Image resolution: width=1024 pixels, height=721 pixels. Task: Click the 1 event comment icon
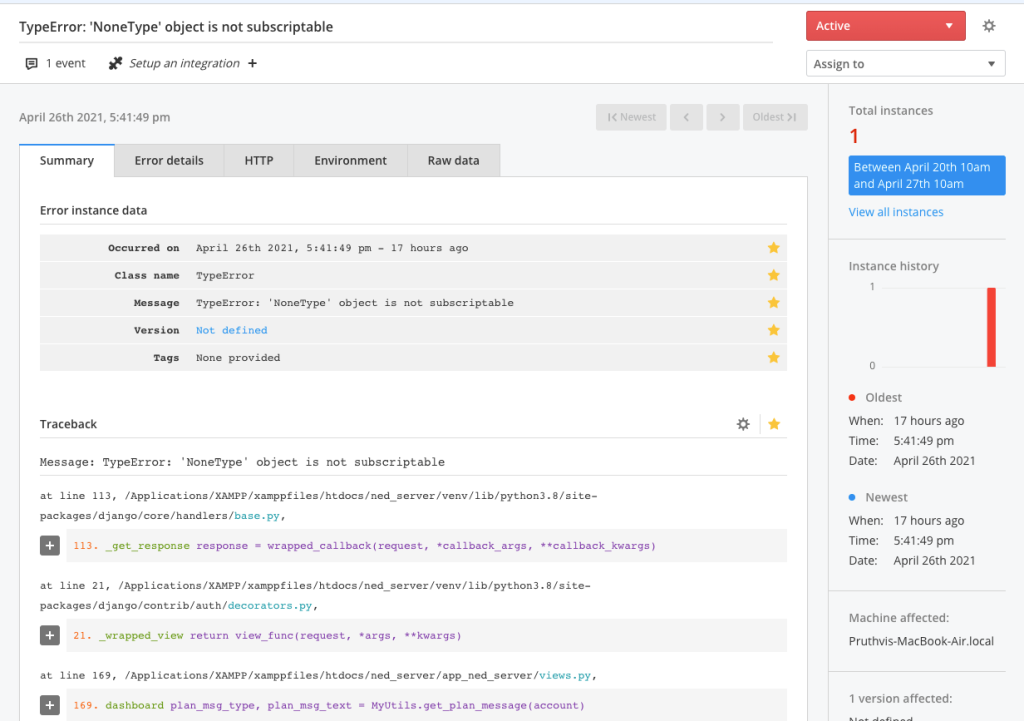(x=32, y=64)
